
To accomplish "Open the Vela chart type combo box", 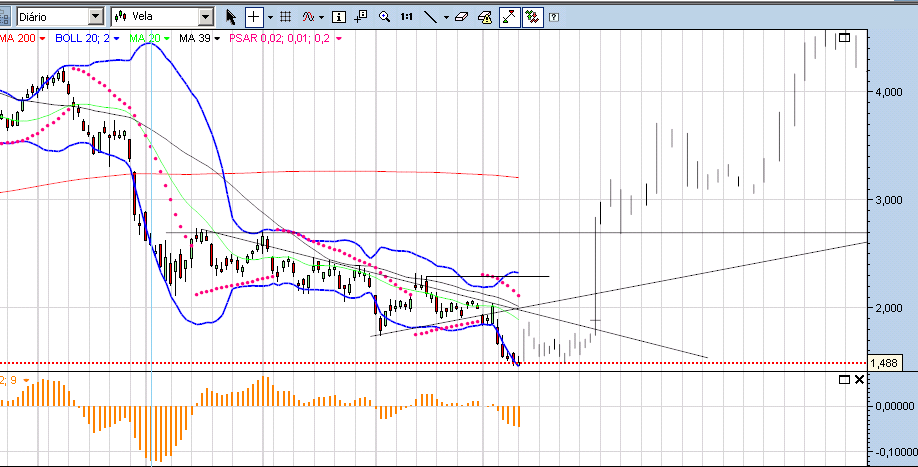I will click(162, 16).
